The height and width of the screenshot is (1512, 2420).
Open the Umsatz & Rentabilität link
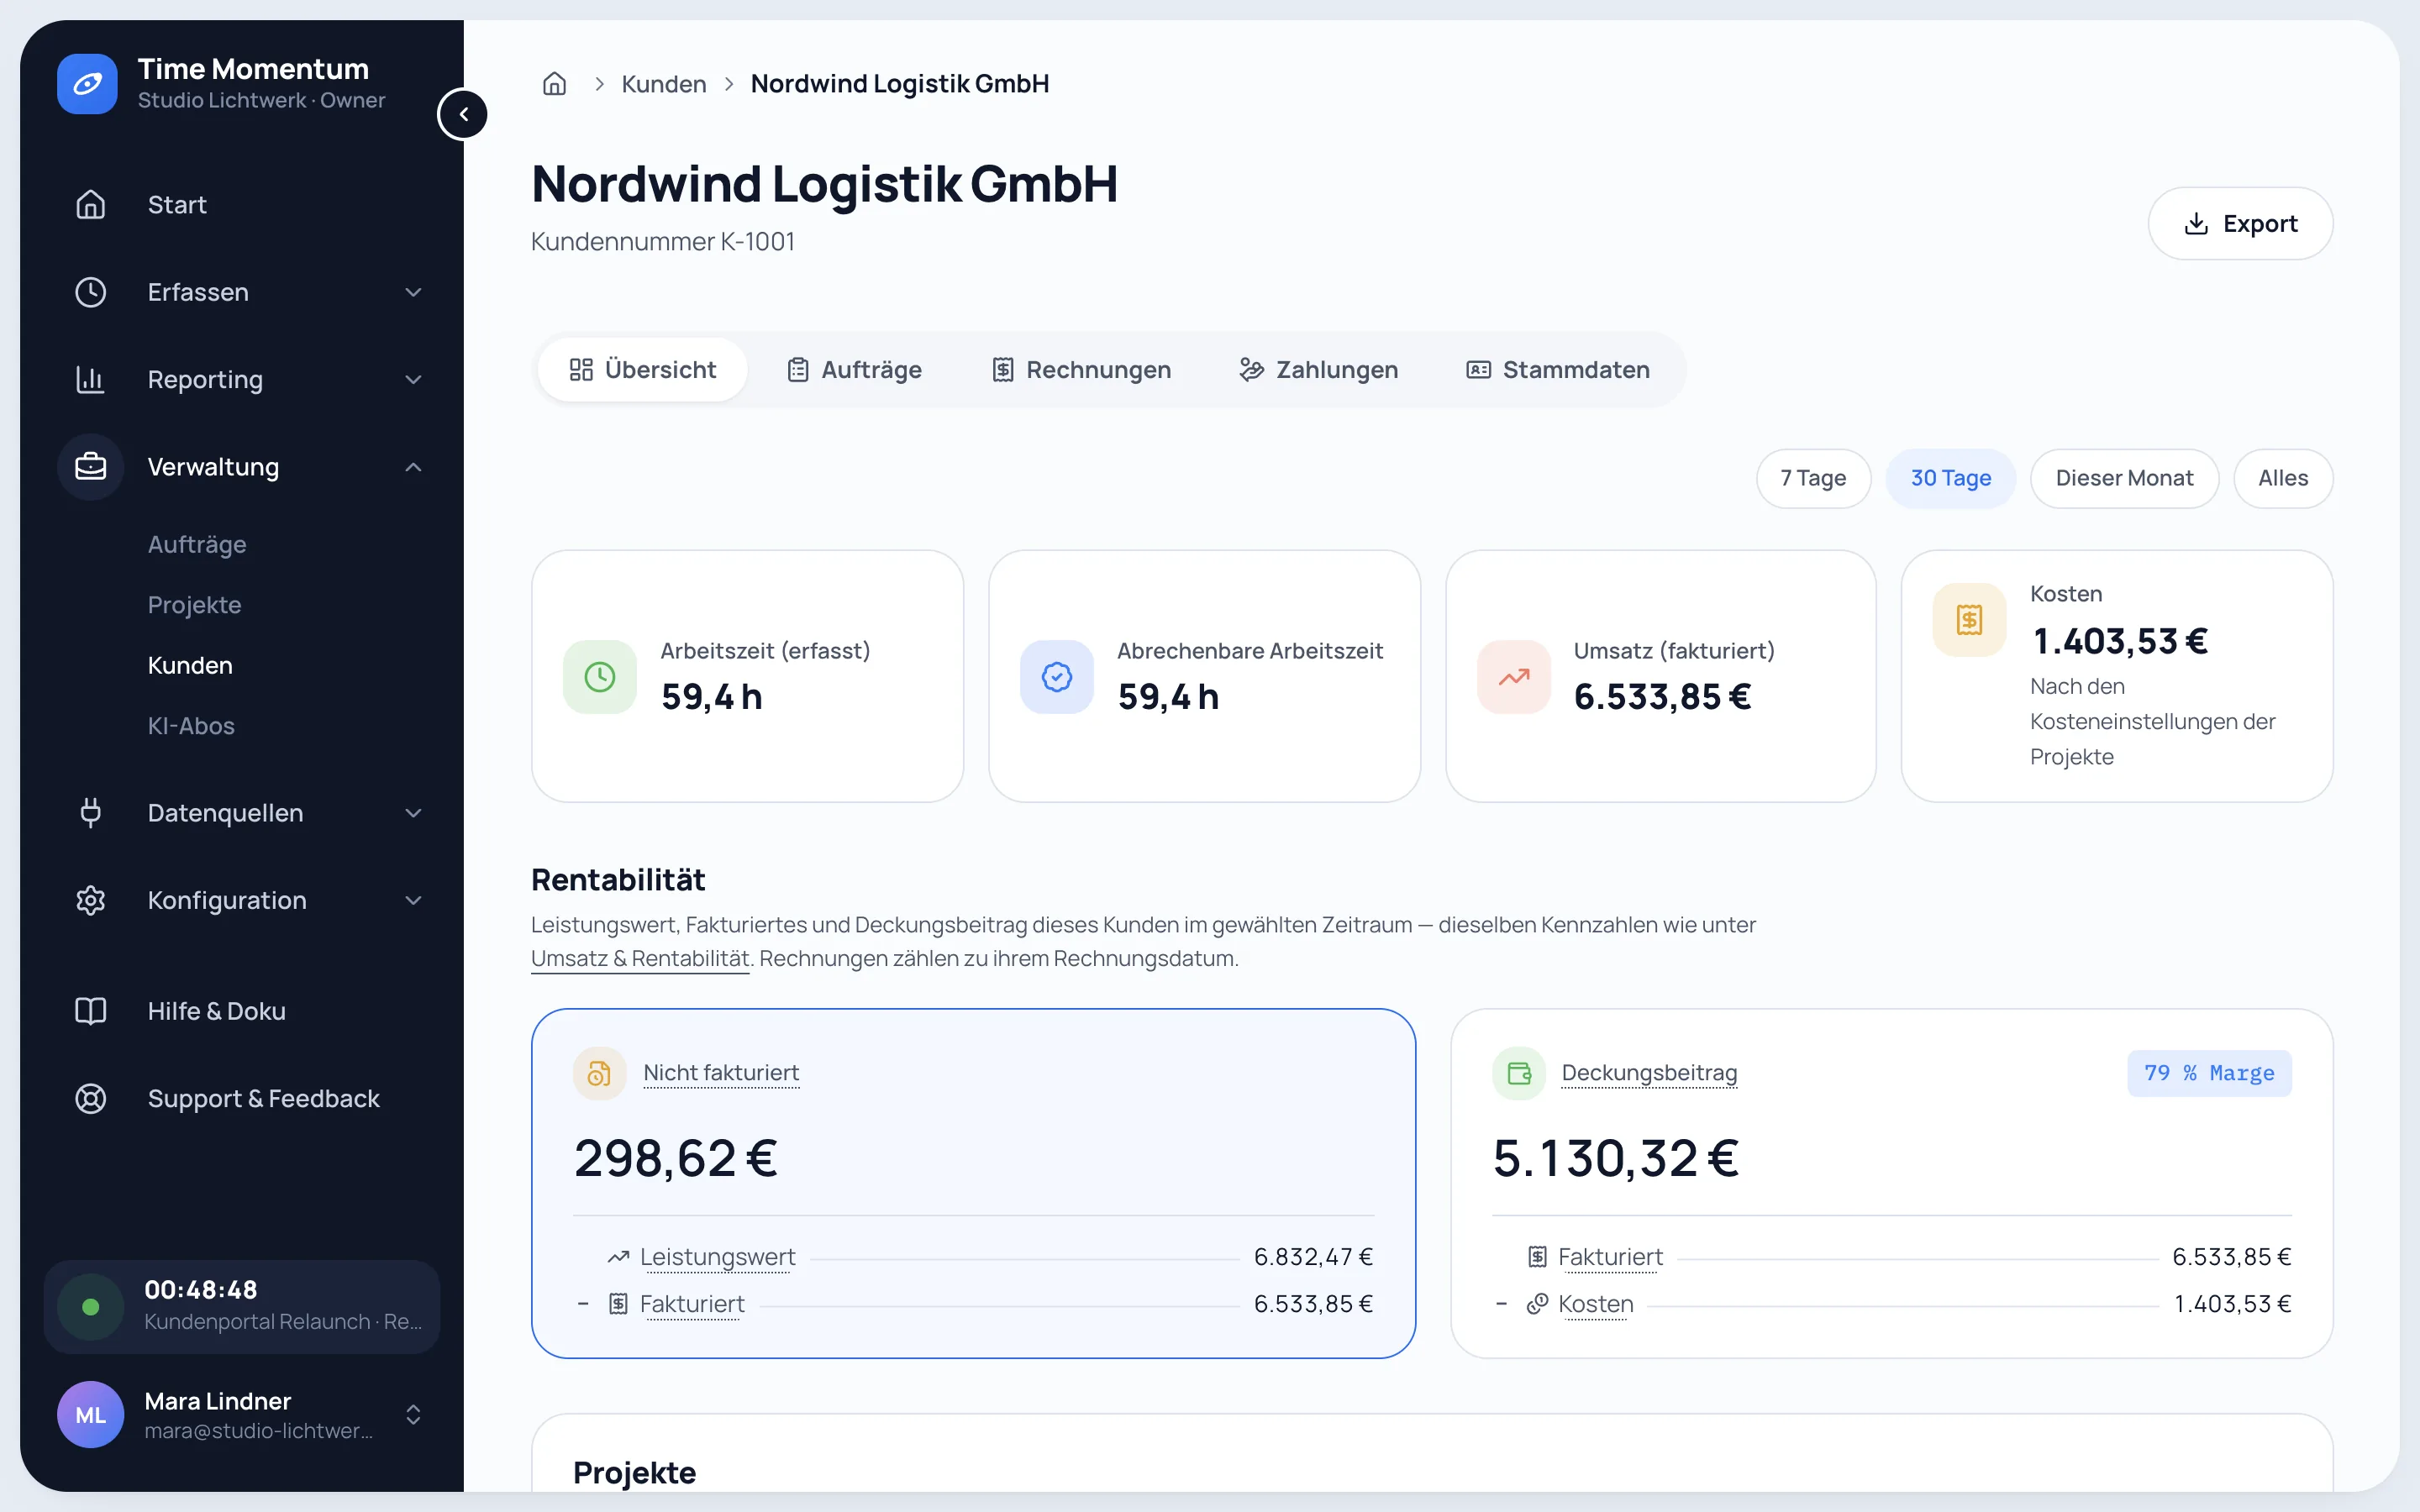(640, 958)
